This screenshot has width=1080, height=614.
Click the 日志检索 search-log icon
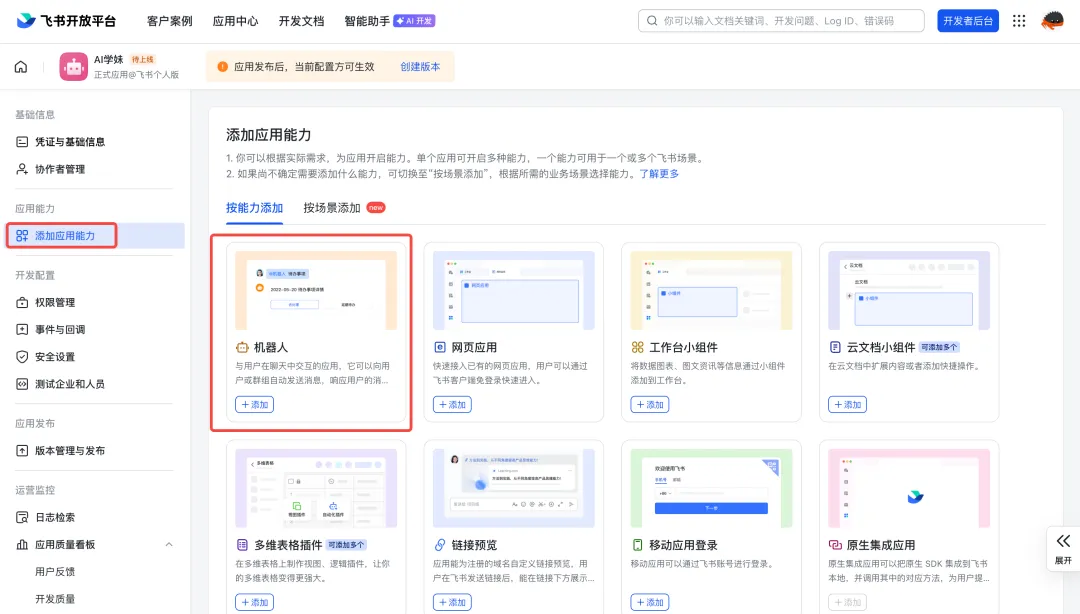pos(22,518)
